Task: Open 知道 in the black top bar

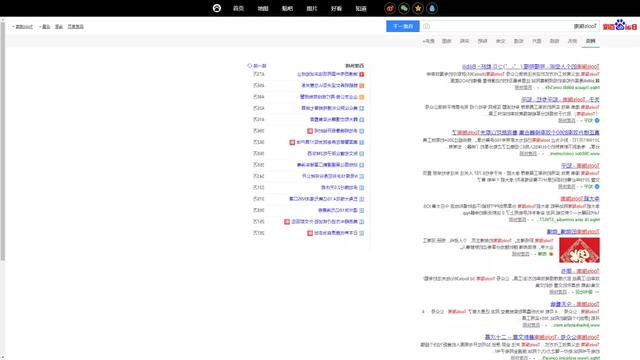Action: tap(361, 8)
